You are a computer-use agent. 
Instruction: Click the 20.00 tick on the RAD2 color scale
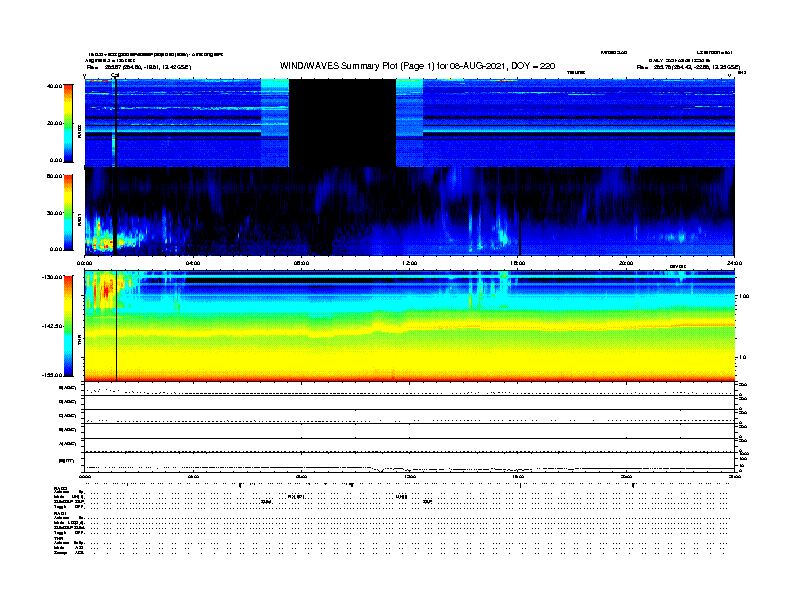(55, 123)
